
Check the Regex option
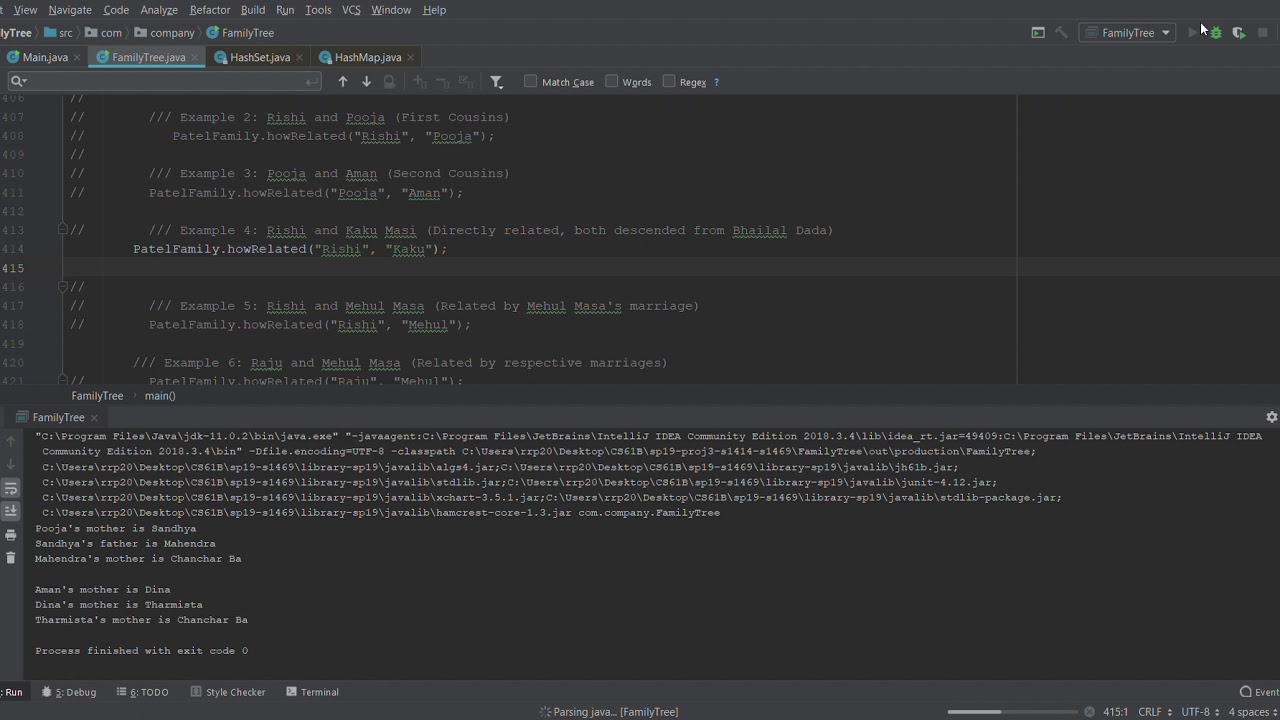[669, 82]
